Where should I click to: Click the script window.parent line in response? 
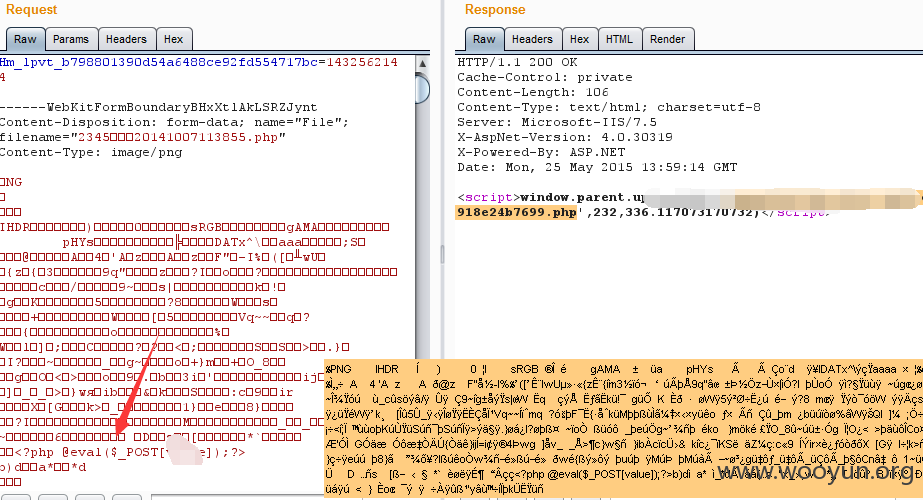point(550,197)
